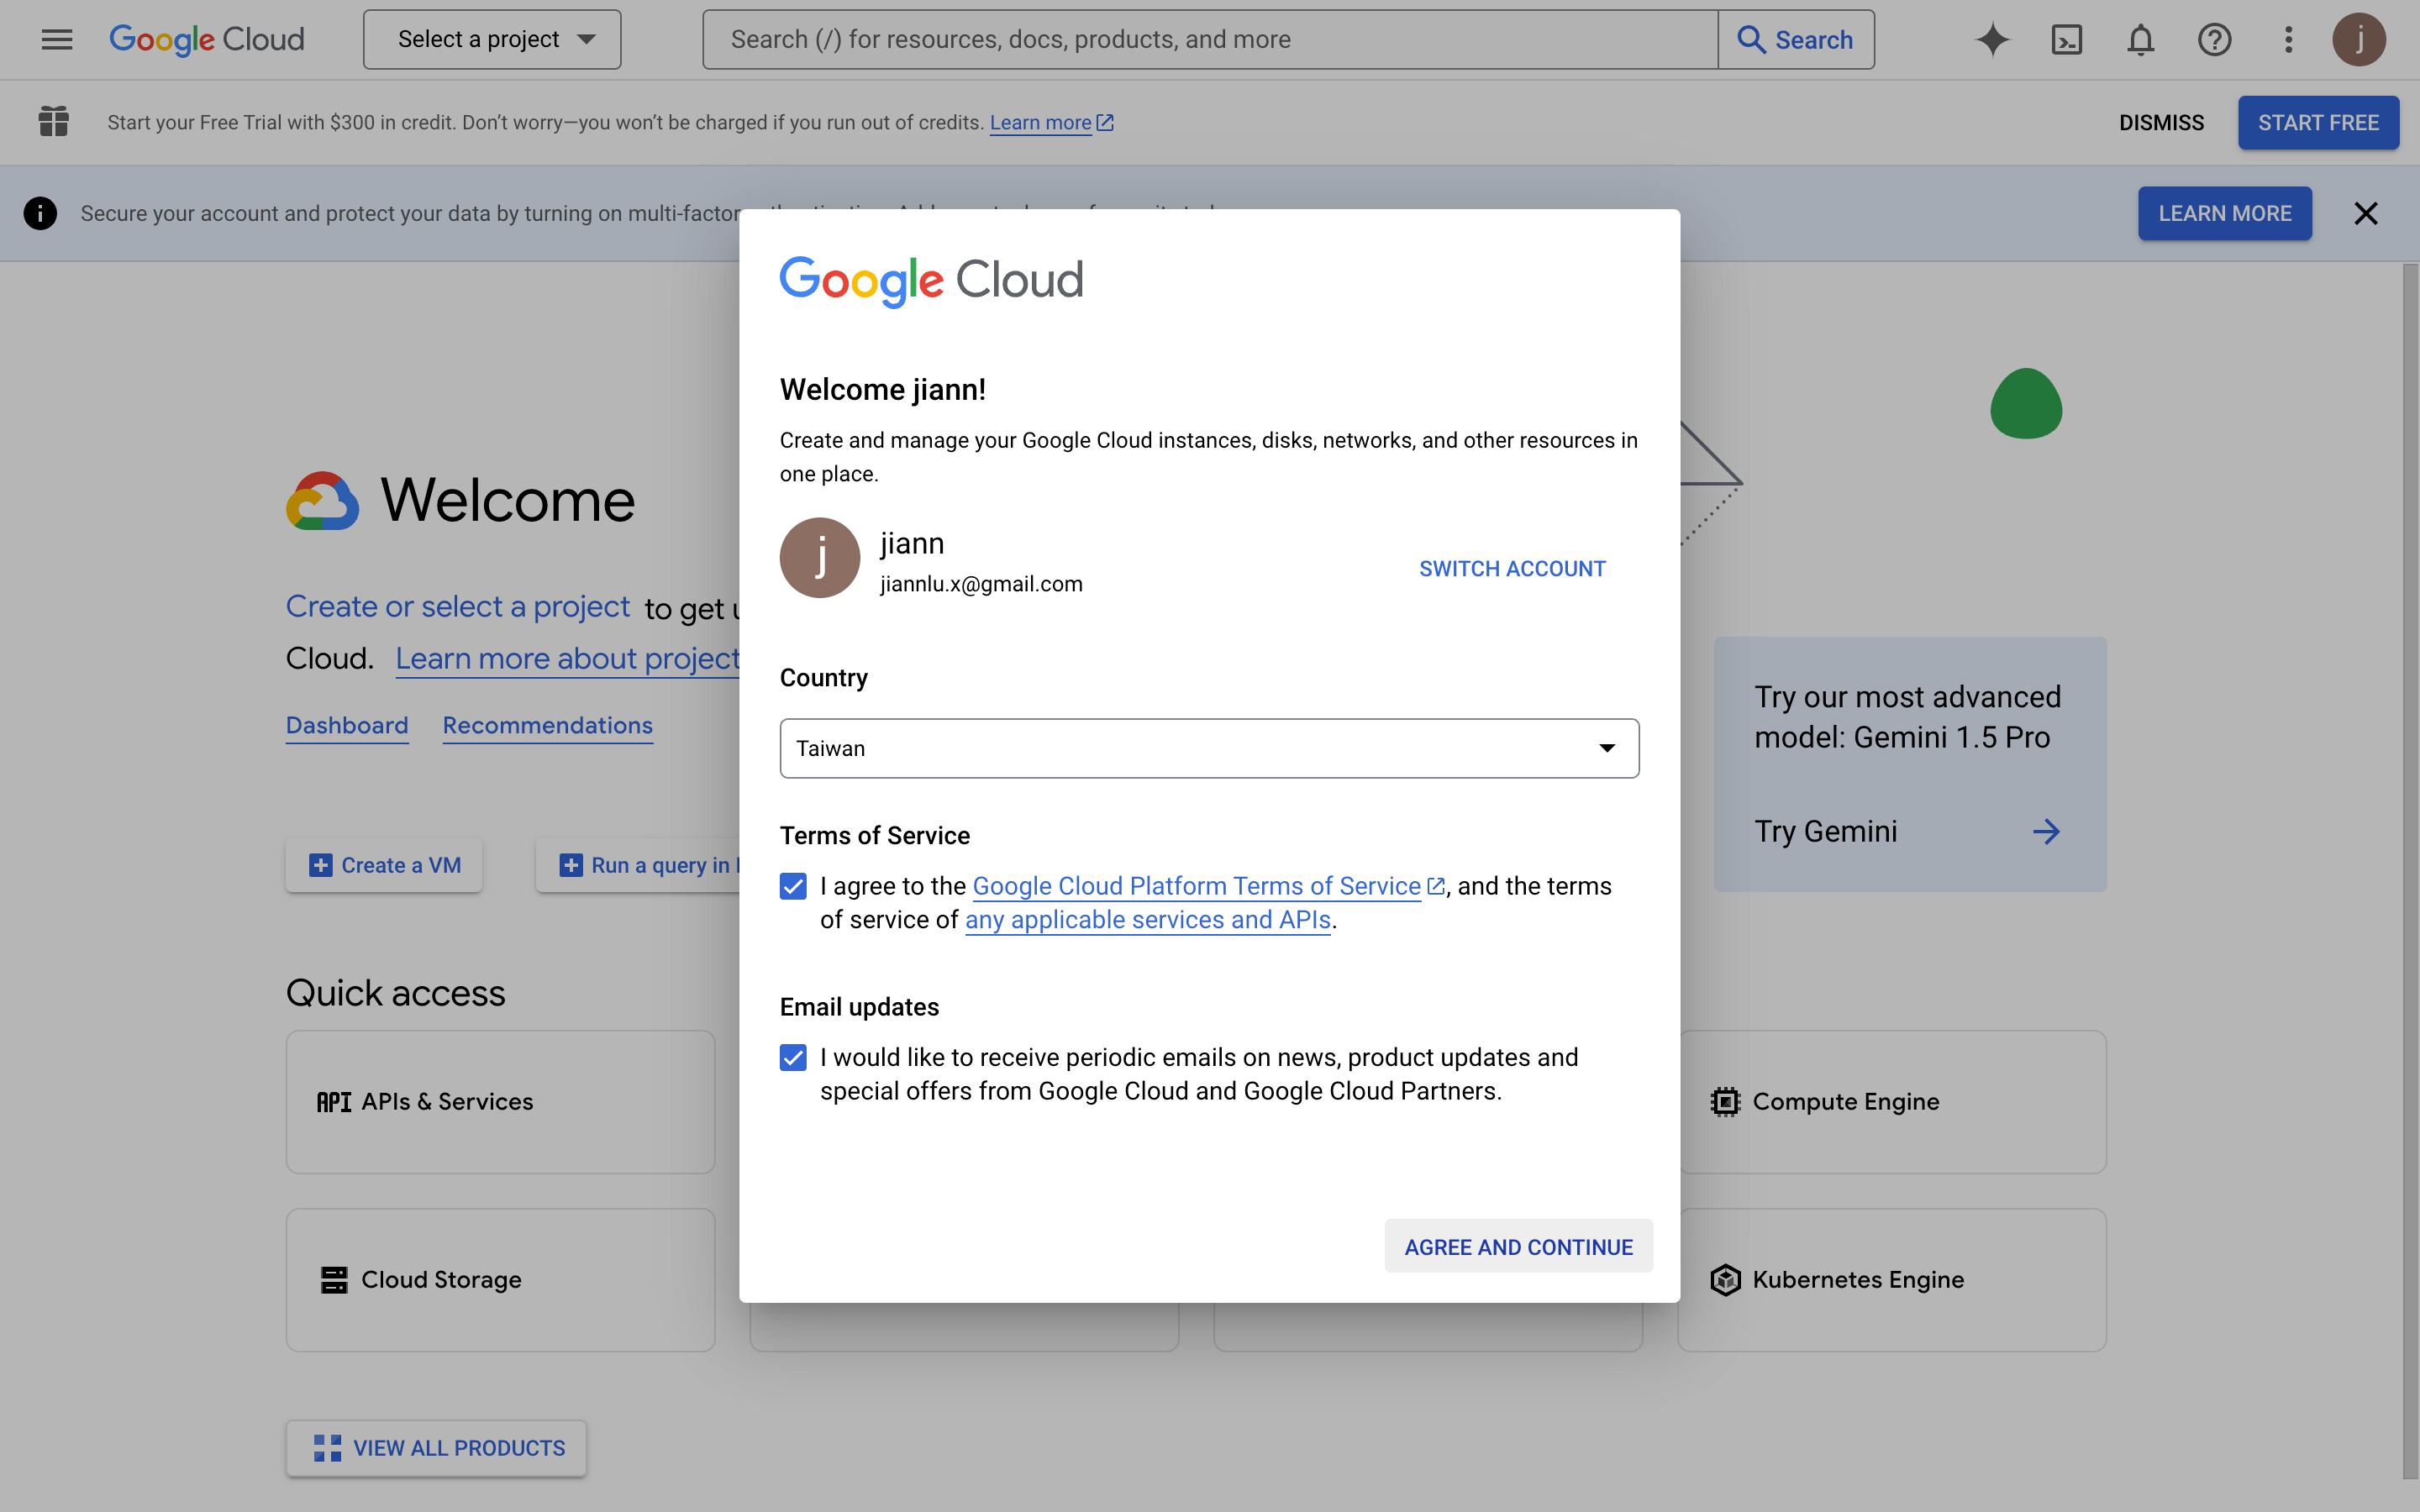This screenshot has width=2420, height=1512.
Task: Open the hamburger navigation menu
Action: (57, 40)
